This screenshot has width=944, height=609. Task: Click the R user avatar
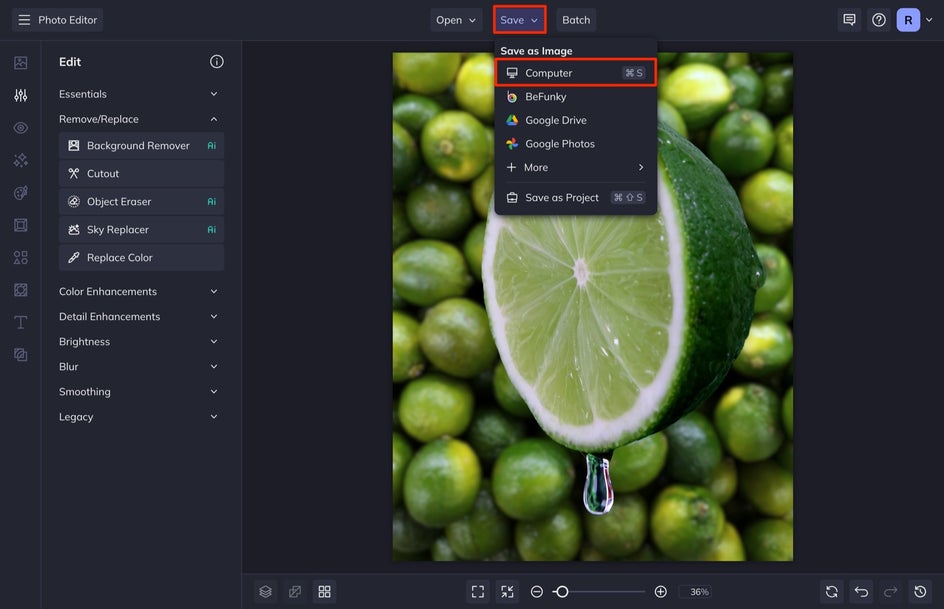pos(908,20)
